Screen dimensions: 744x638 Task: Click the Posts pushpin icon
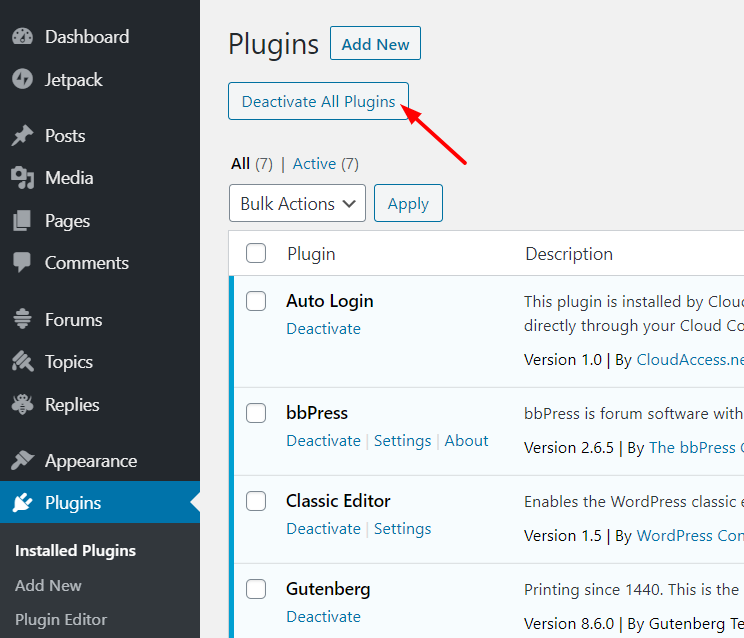pos(22,136)
